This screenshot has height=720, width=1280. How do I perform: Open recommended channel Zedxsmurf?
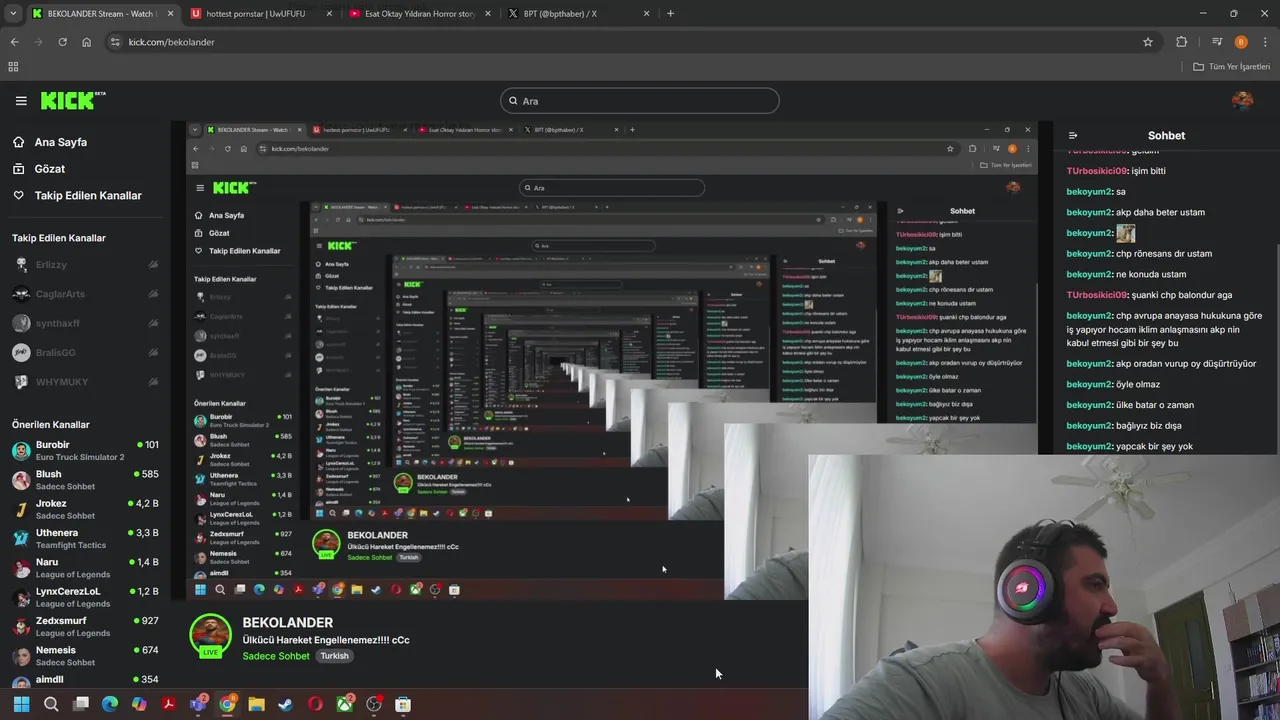click(x=85, y=627)
